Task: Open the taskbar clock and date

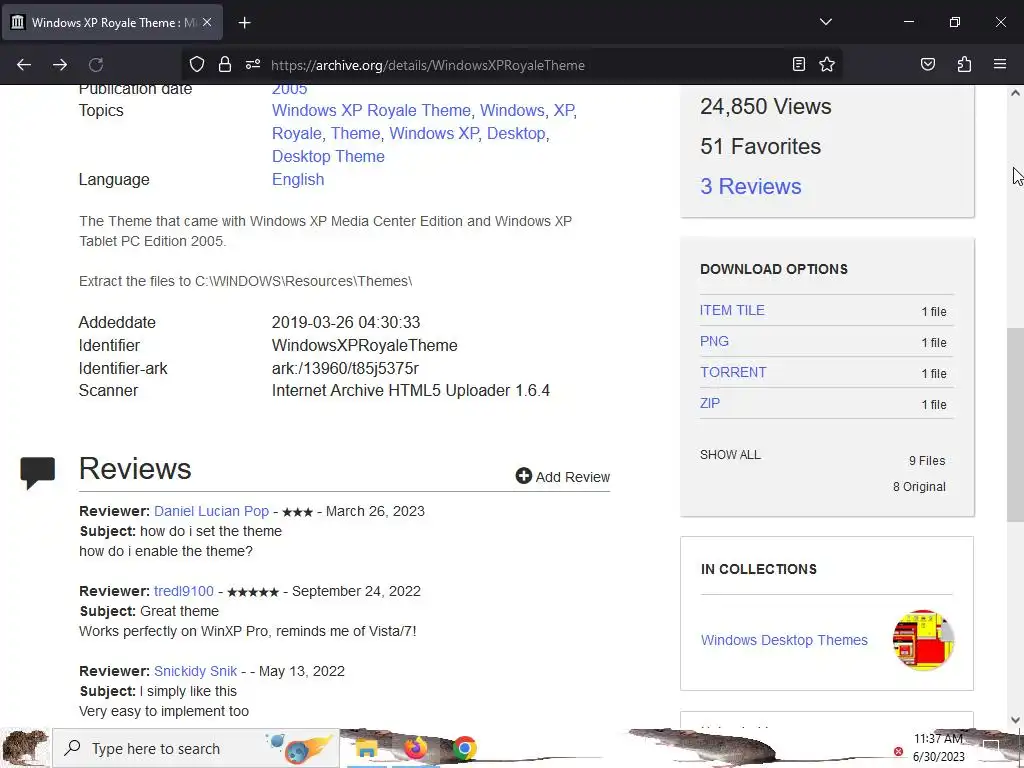Action: click(x=938, y=748)
